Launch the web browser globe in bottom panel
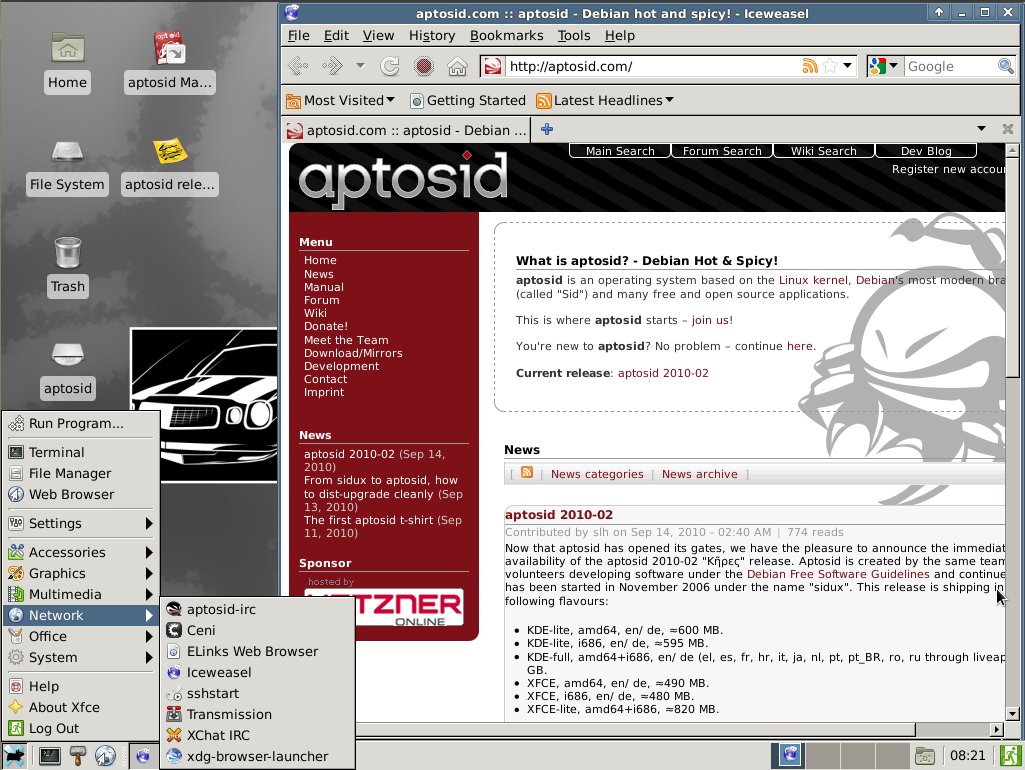The height and width of the screenshot is (770, 1025). point(105,756)
